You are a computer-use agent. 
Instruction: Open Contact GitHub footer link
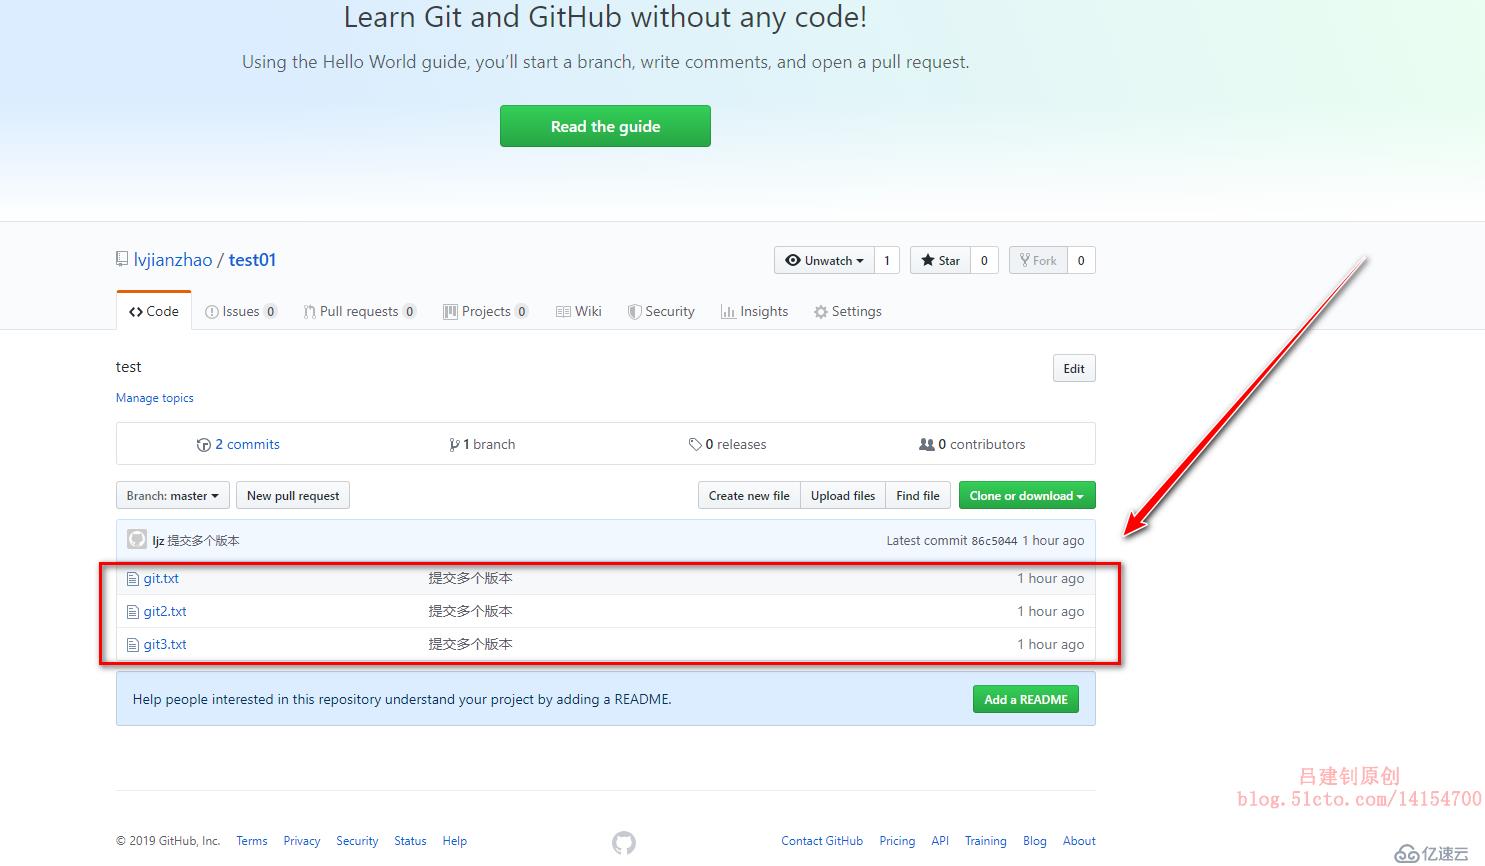click(822, 841)
